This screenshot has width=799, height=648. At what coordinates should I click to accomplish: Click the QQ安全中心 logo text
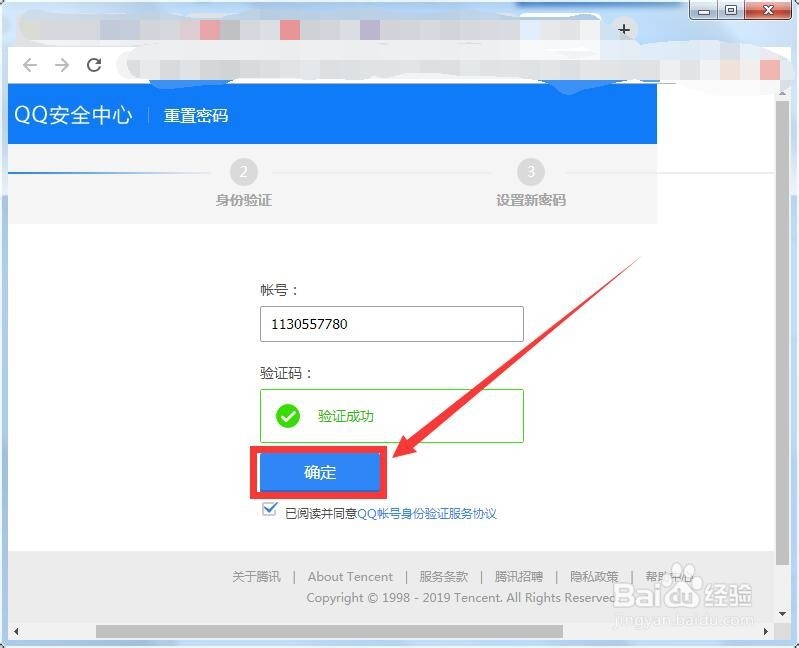click(x=73, y=115)
